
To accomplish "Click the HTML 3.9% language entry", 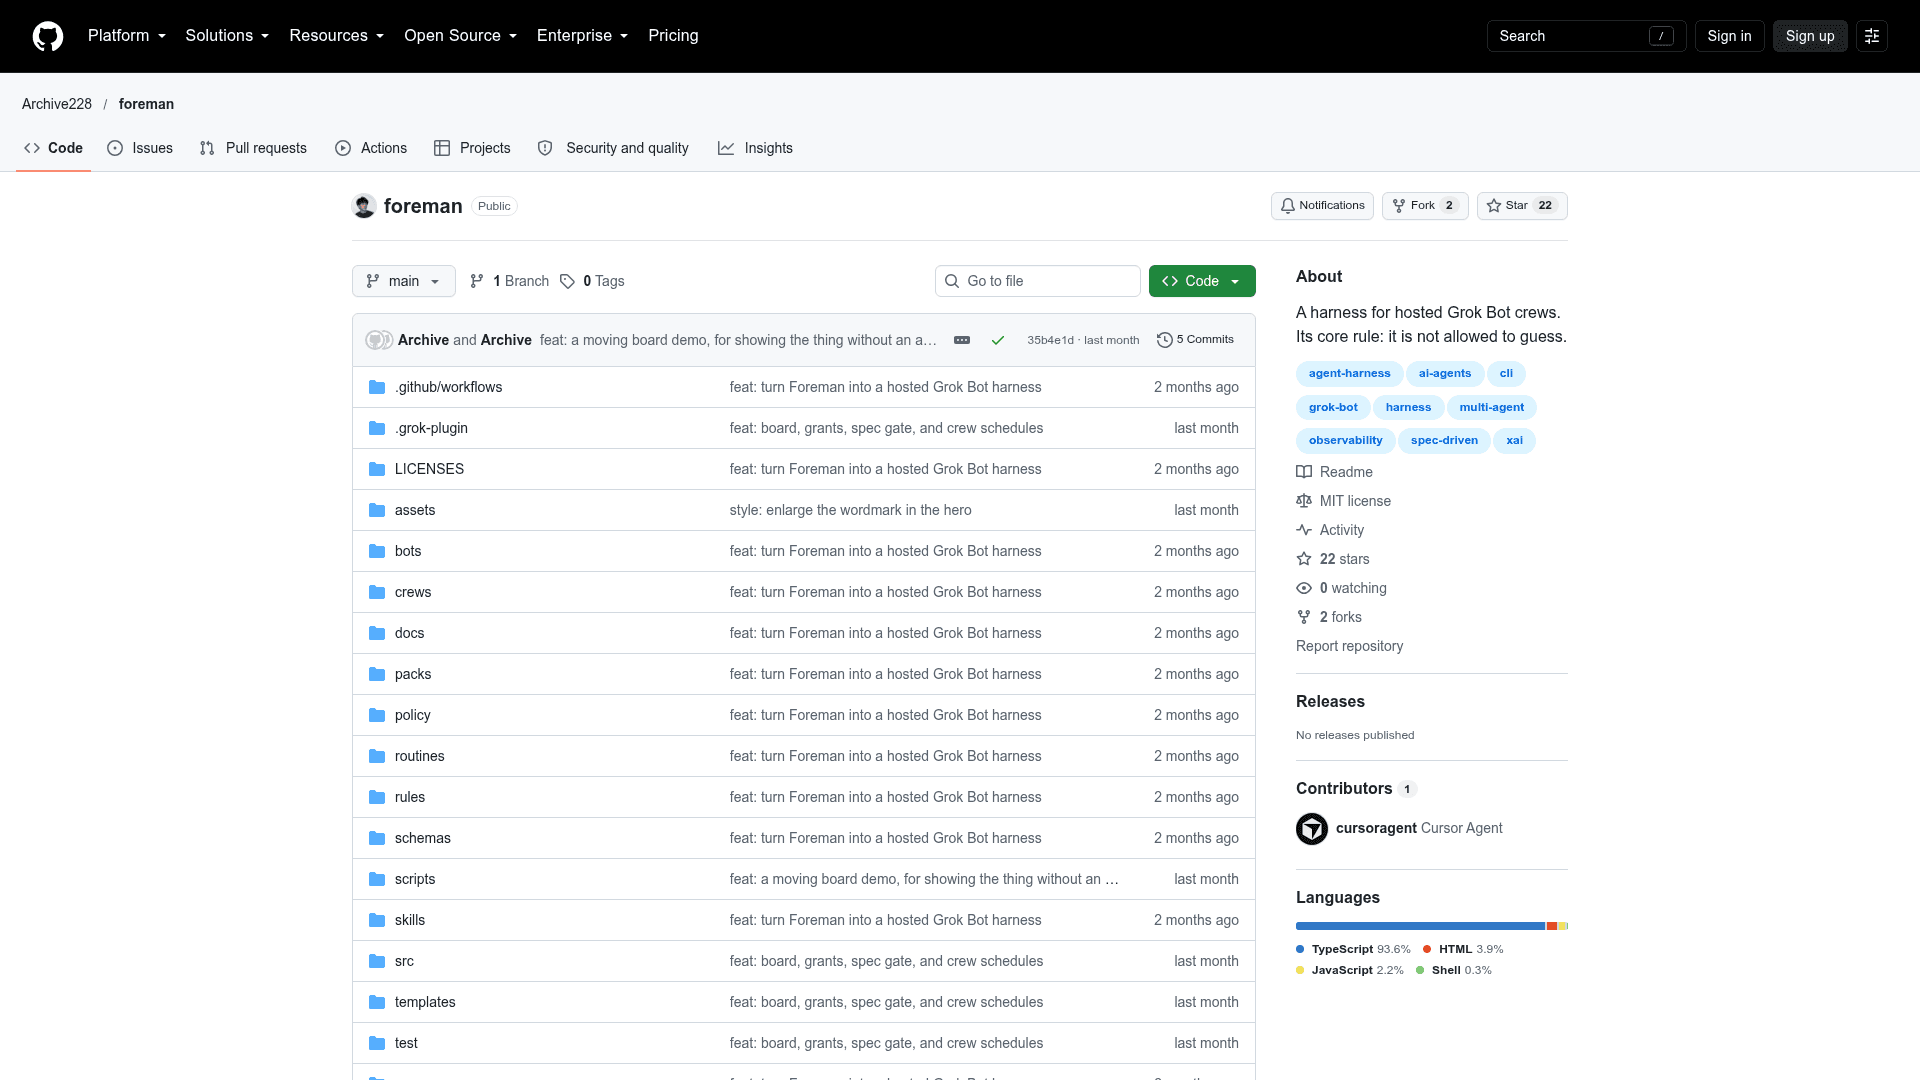I will pyautogui.click(x=1463, y=949).
